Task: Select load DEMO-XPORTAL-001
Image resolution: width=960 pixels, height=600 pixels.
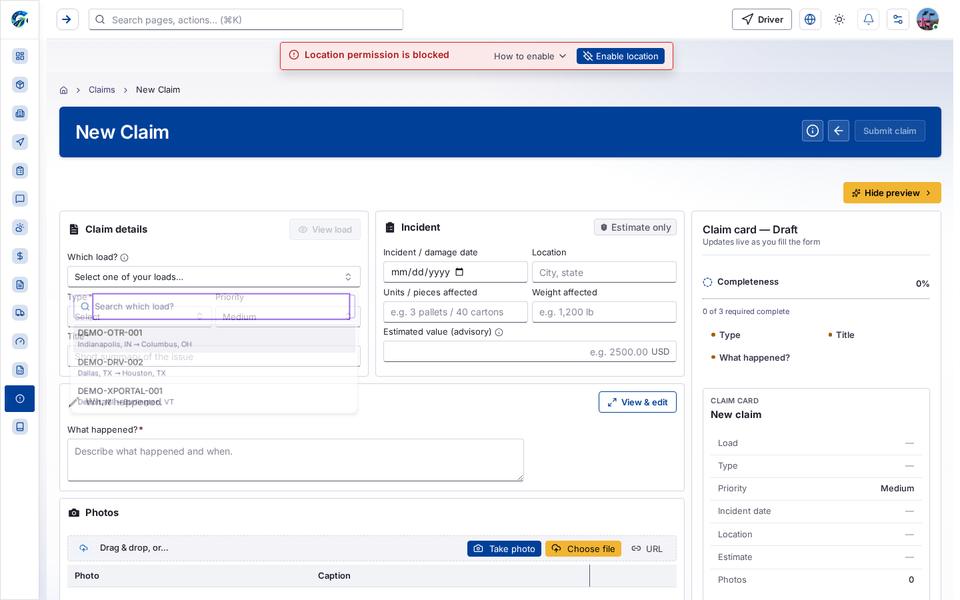Action: 213,396
